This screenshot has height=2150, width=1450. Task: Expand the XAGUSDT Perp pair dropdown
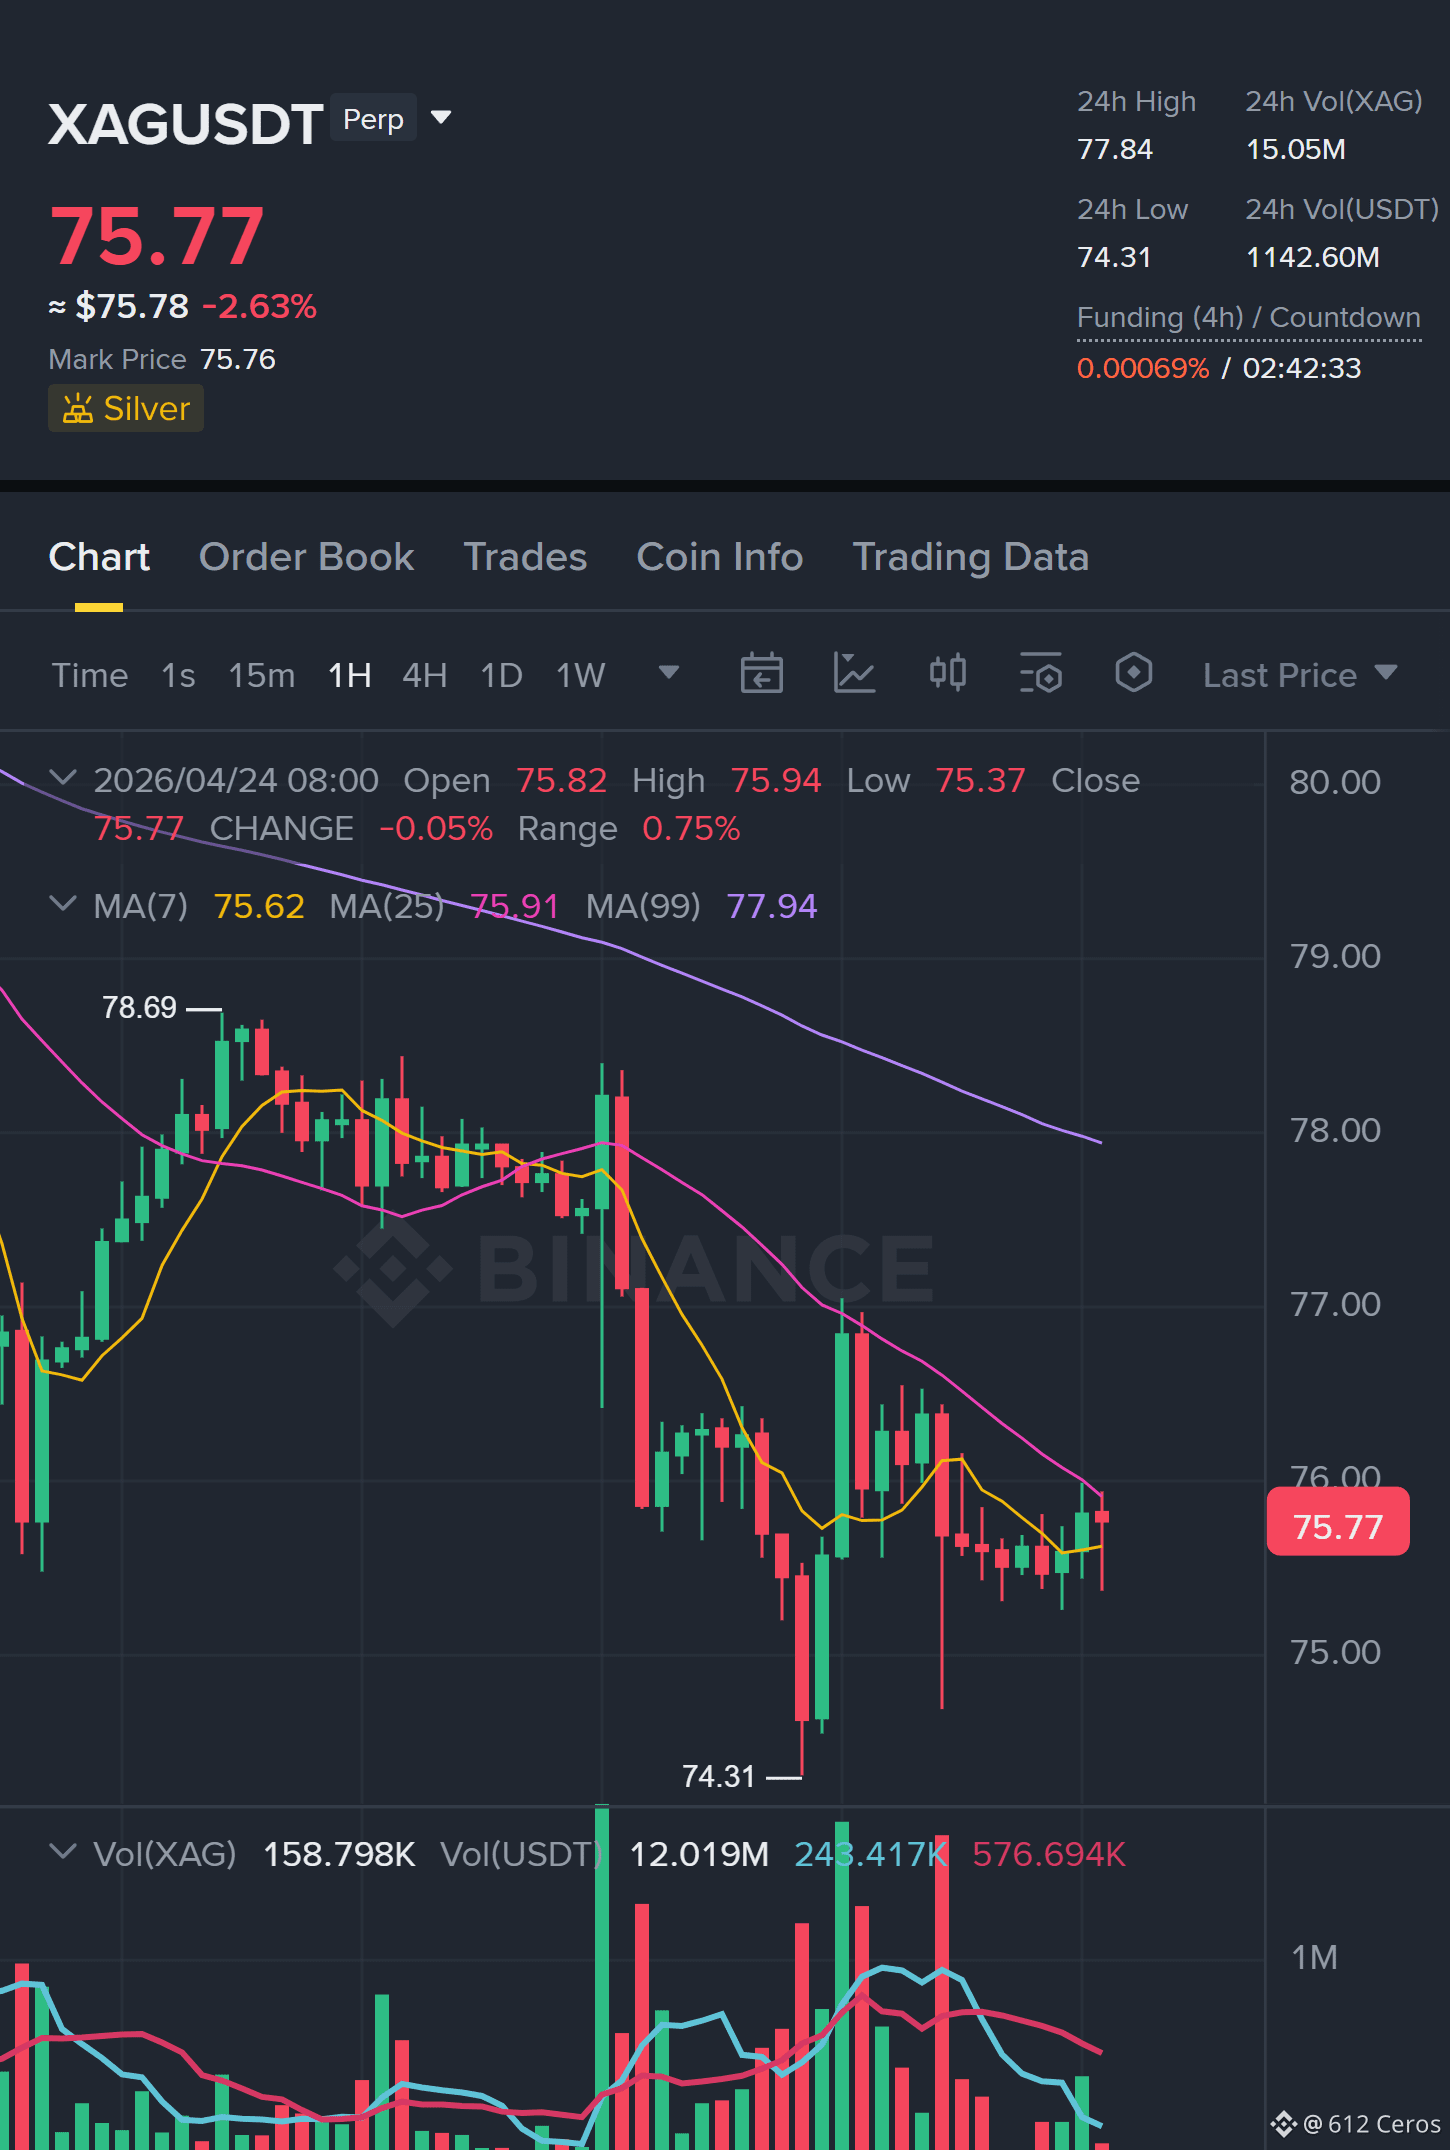pos(441,118)
